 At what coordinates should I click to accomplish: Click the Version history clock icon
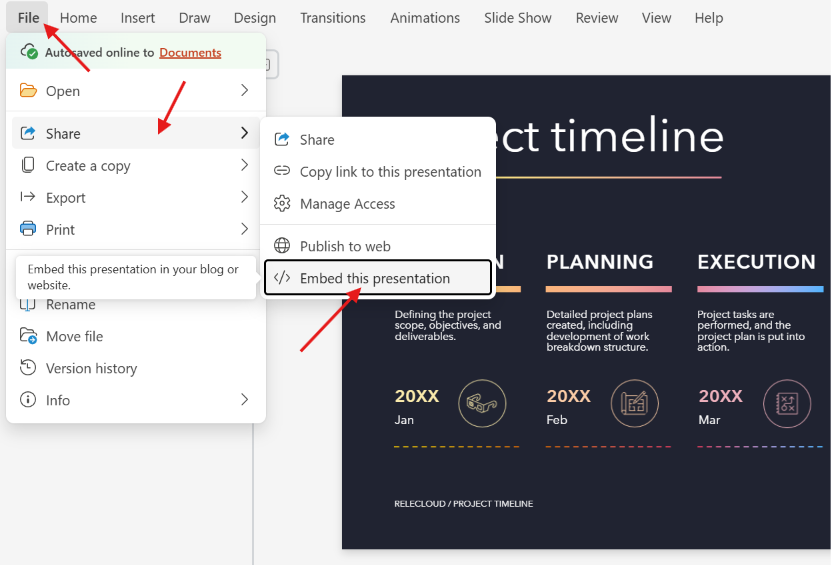pos(28,367)
